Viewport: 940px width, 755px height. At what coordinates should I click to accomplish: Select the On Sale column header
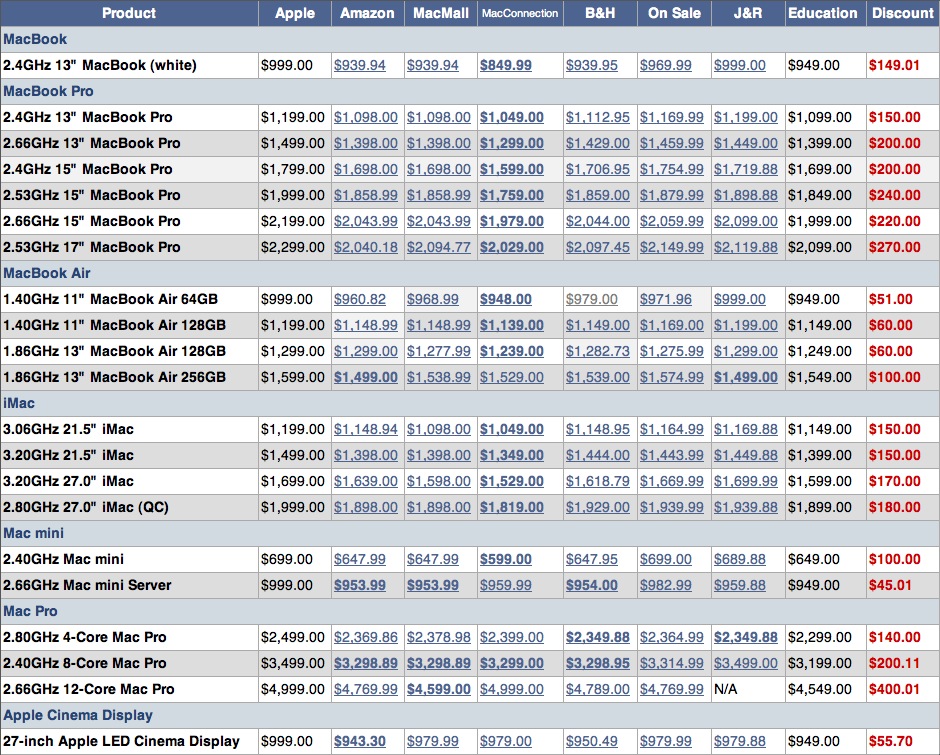click(x=674, y=13)
